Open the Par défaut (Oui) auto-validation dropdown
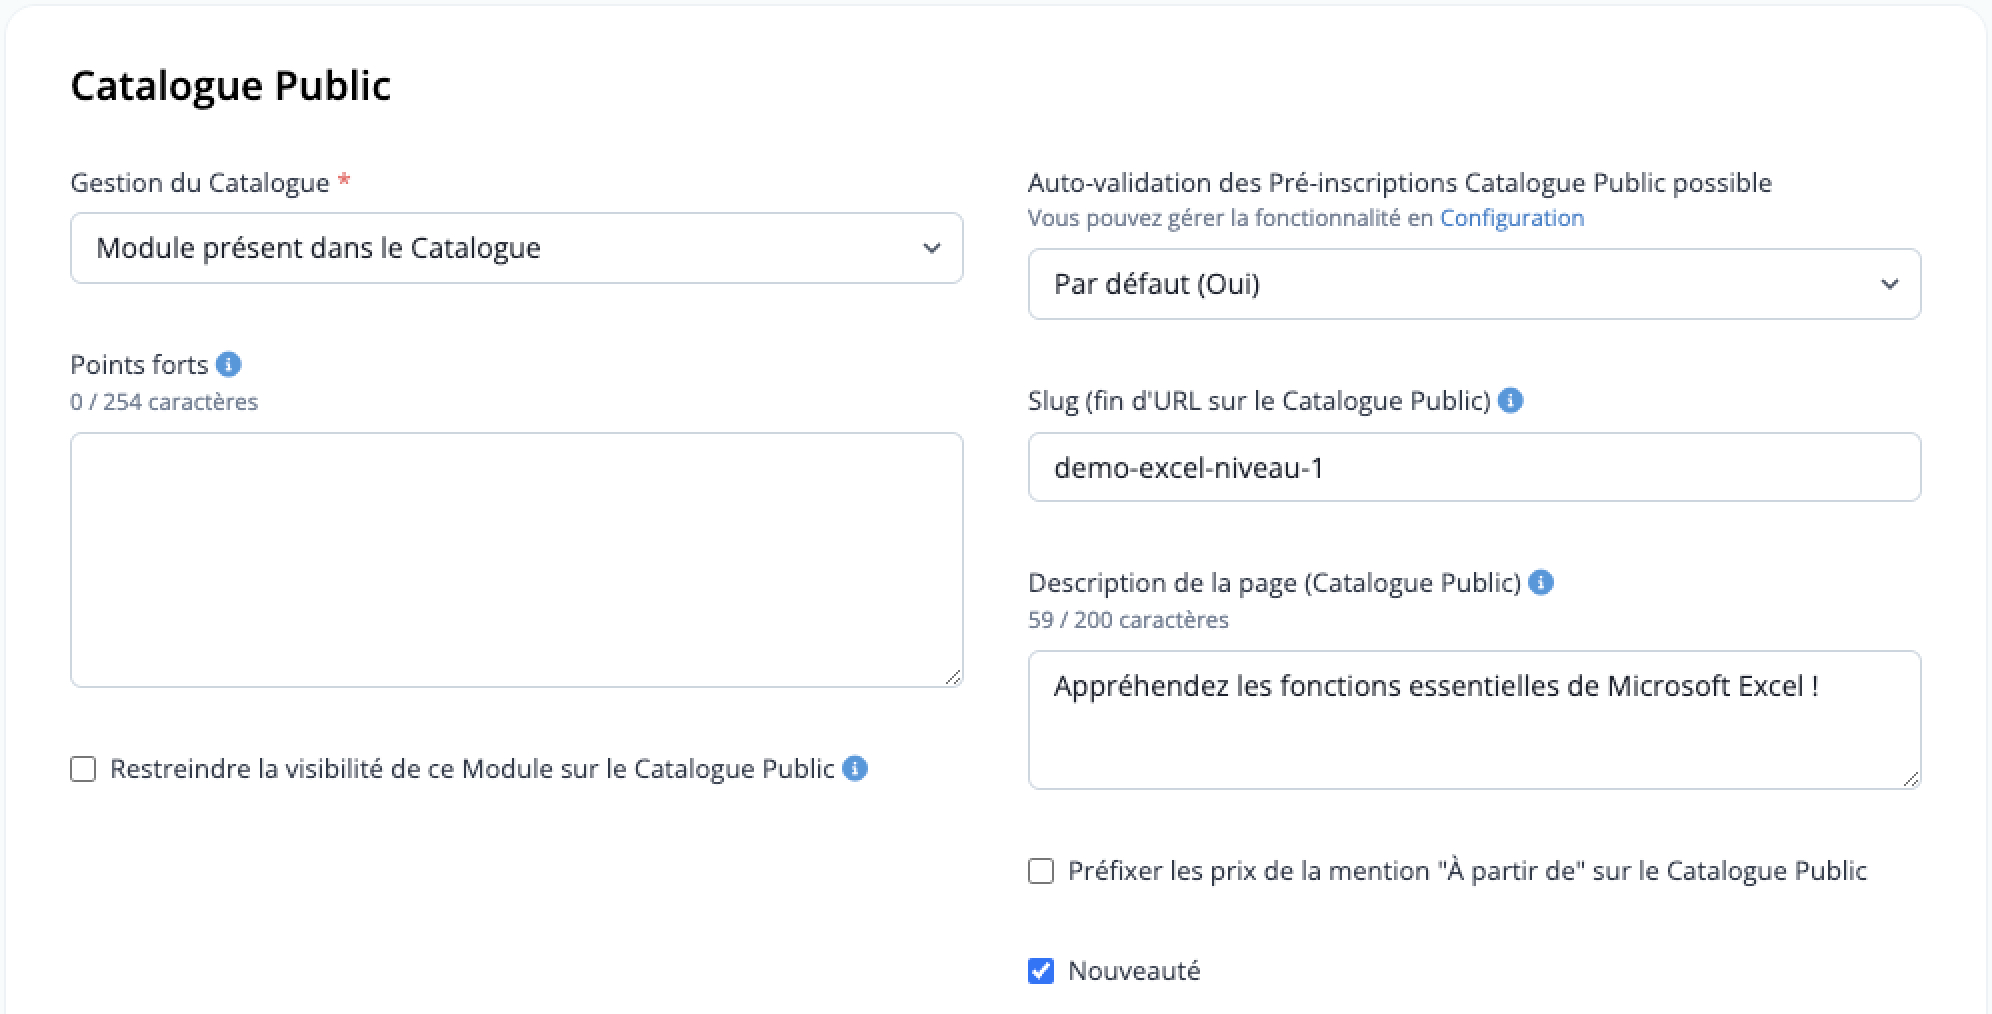 [x=1474, y=284]
